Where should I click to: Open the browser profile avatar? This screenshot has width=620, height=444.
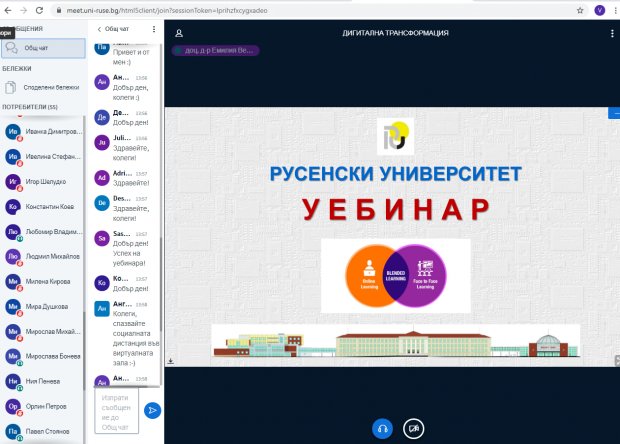point(600,11)
